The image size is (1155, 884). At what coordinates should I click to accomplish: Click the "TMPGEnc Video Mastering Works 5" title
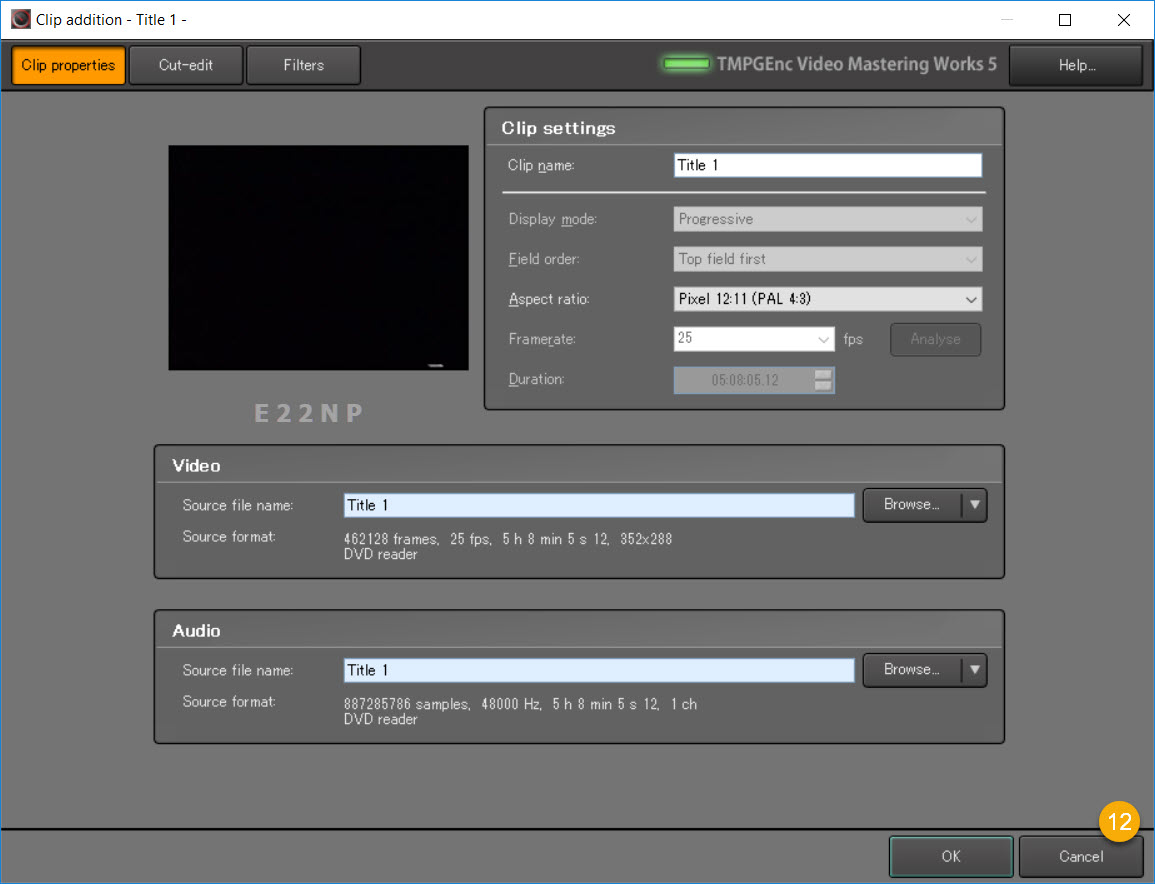pyautogui.click(x=857, y=65)
